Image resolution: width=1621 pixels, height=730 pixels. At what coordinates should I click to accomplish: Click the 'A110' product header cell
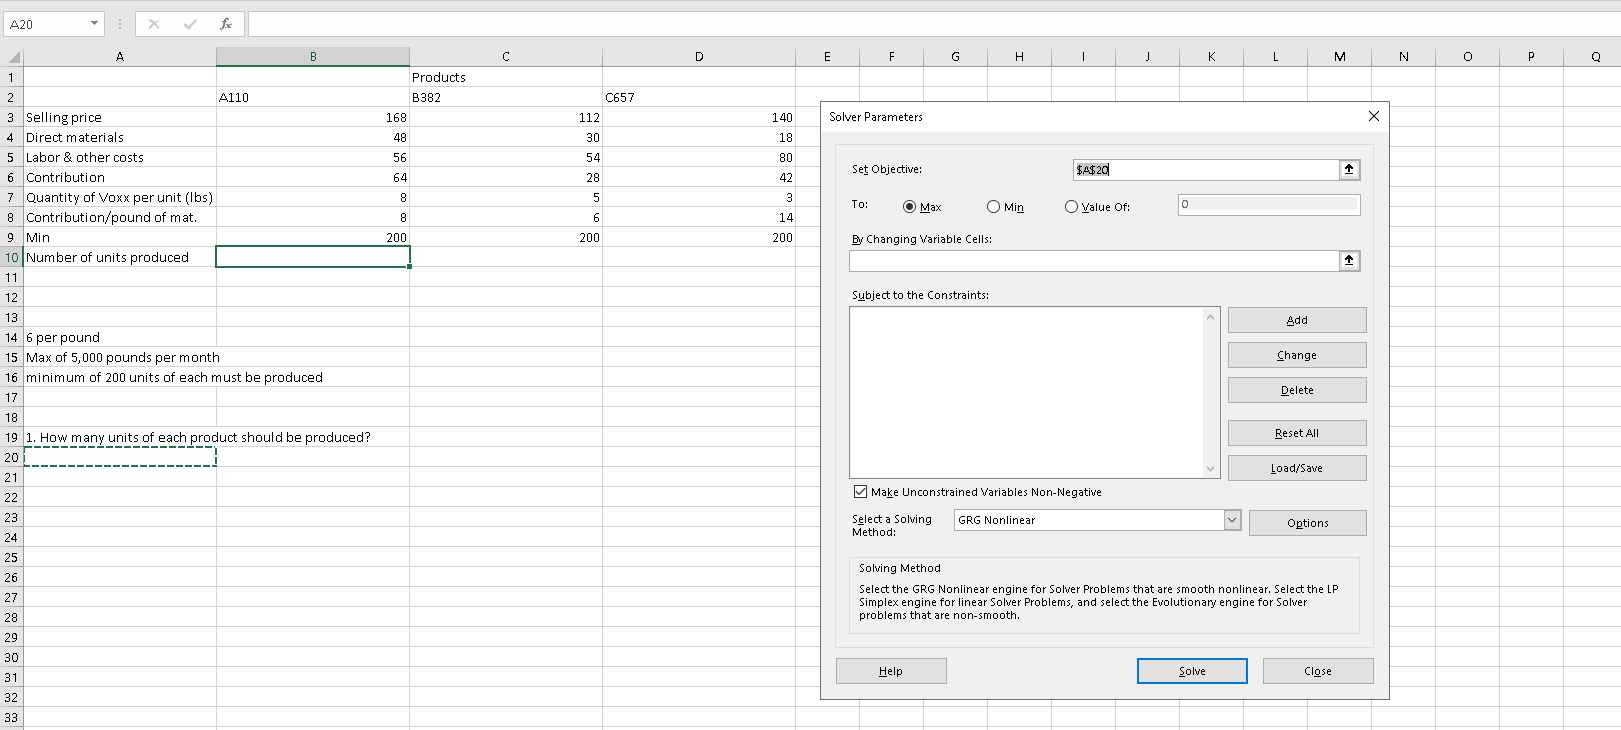(313, 97)
